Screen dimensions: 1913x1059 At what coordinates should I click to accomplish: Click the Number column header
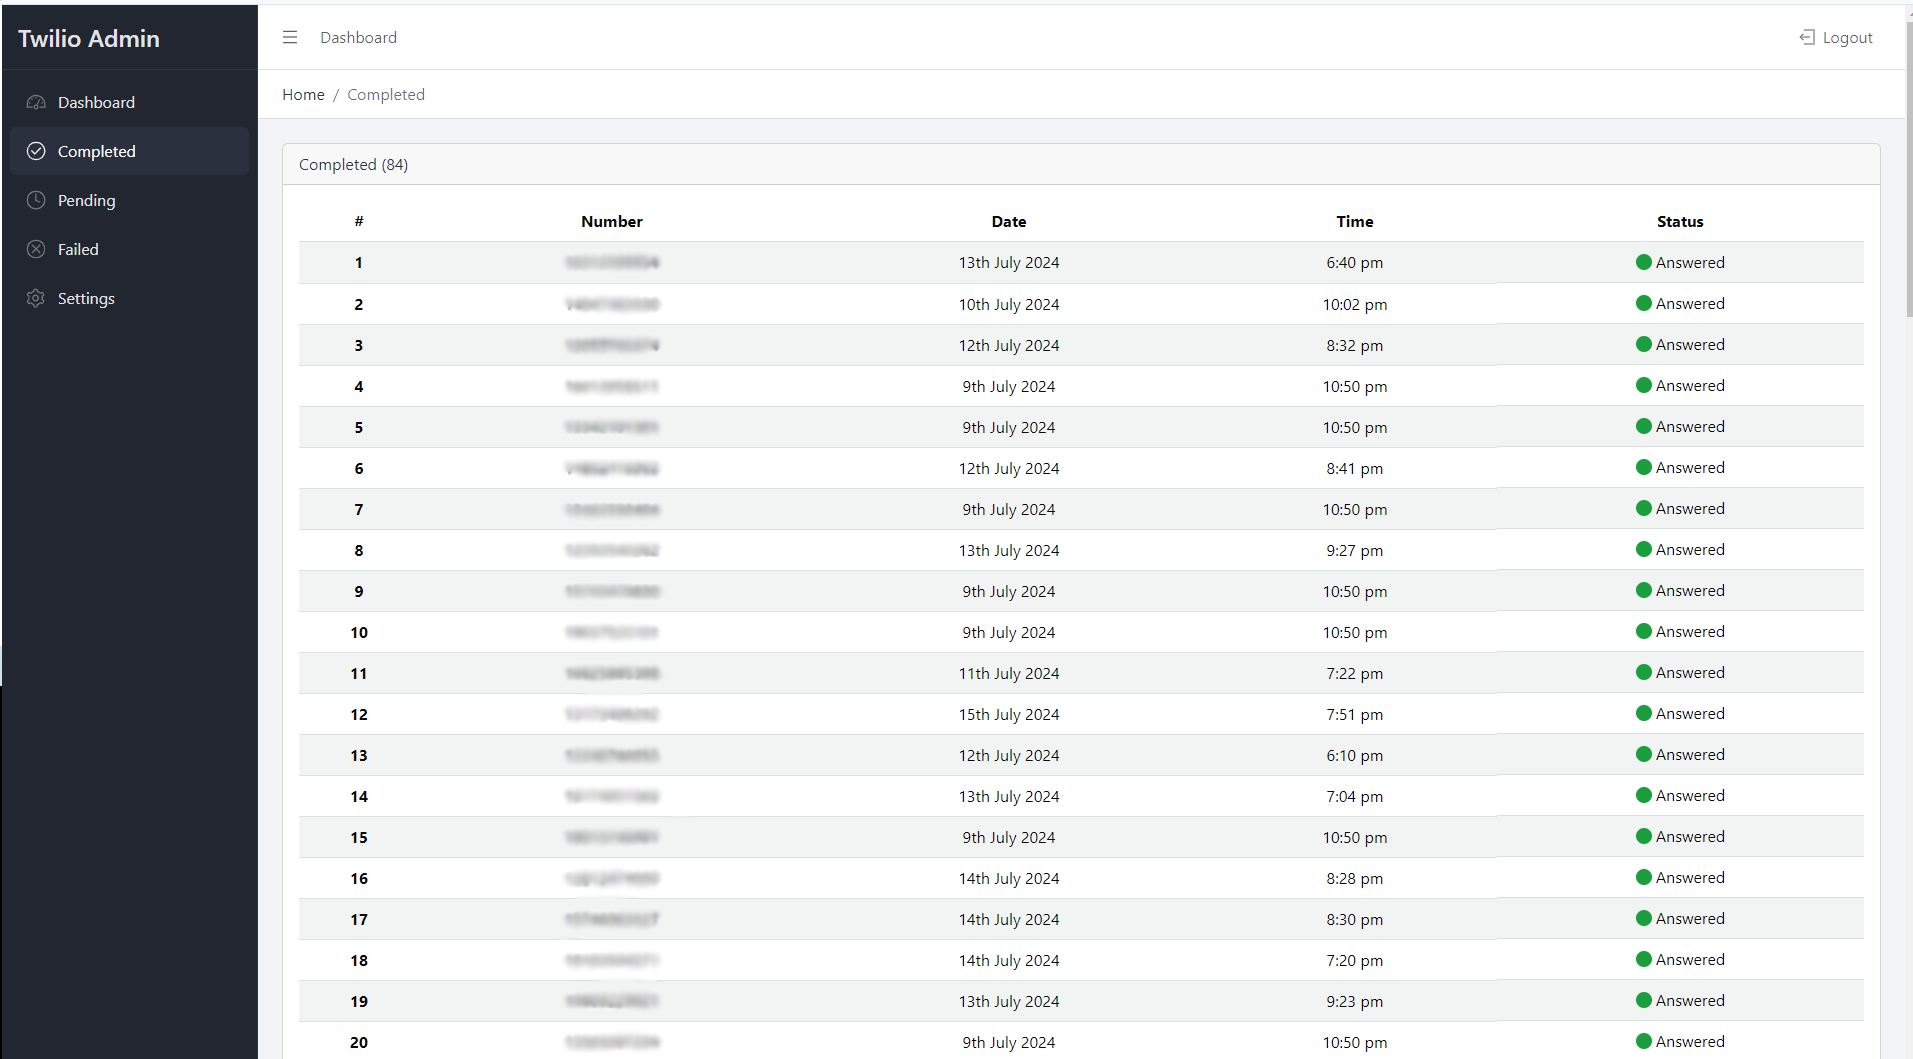pyautogui.click(x=612, y=221)
